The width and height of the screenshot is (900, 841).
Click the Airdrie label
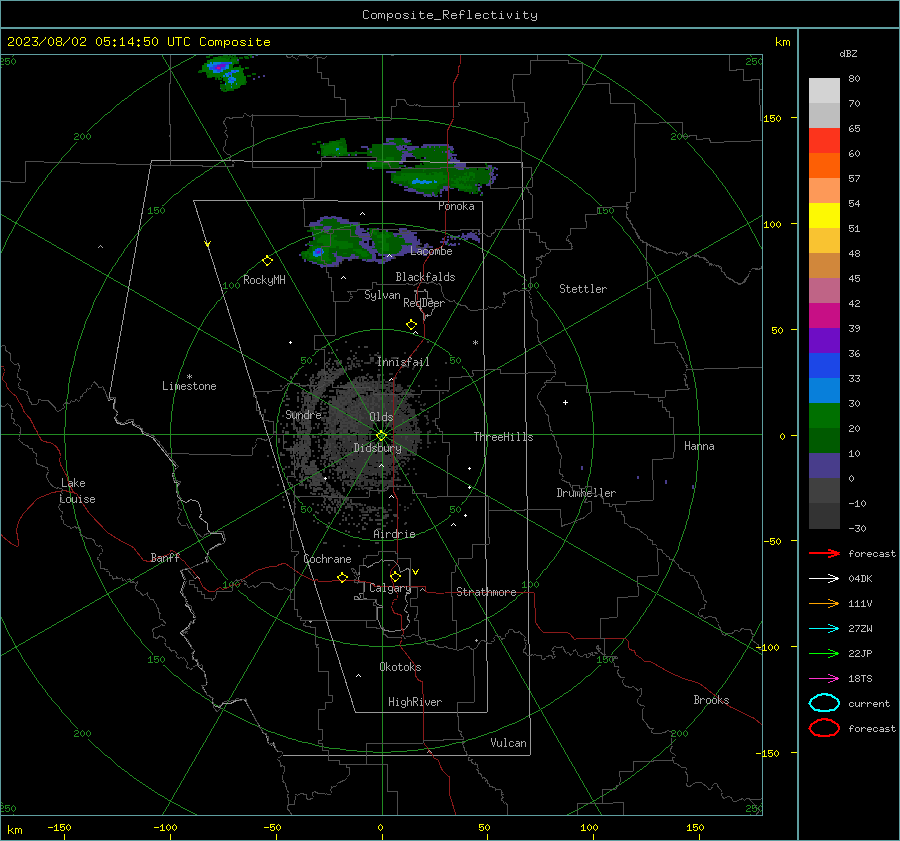click(394, 534)
